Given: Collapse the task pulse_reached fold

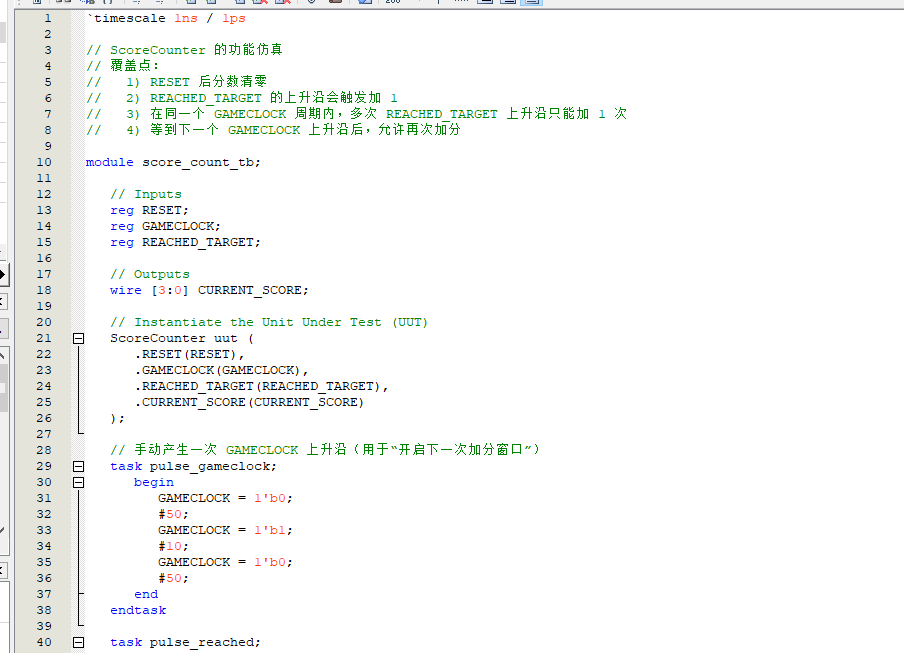Looking at the screenshot, I should 78,642.
